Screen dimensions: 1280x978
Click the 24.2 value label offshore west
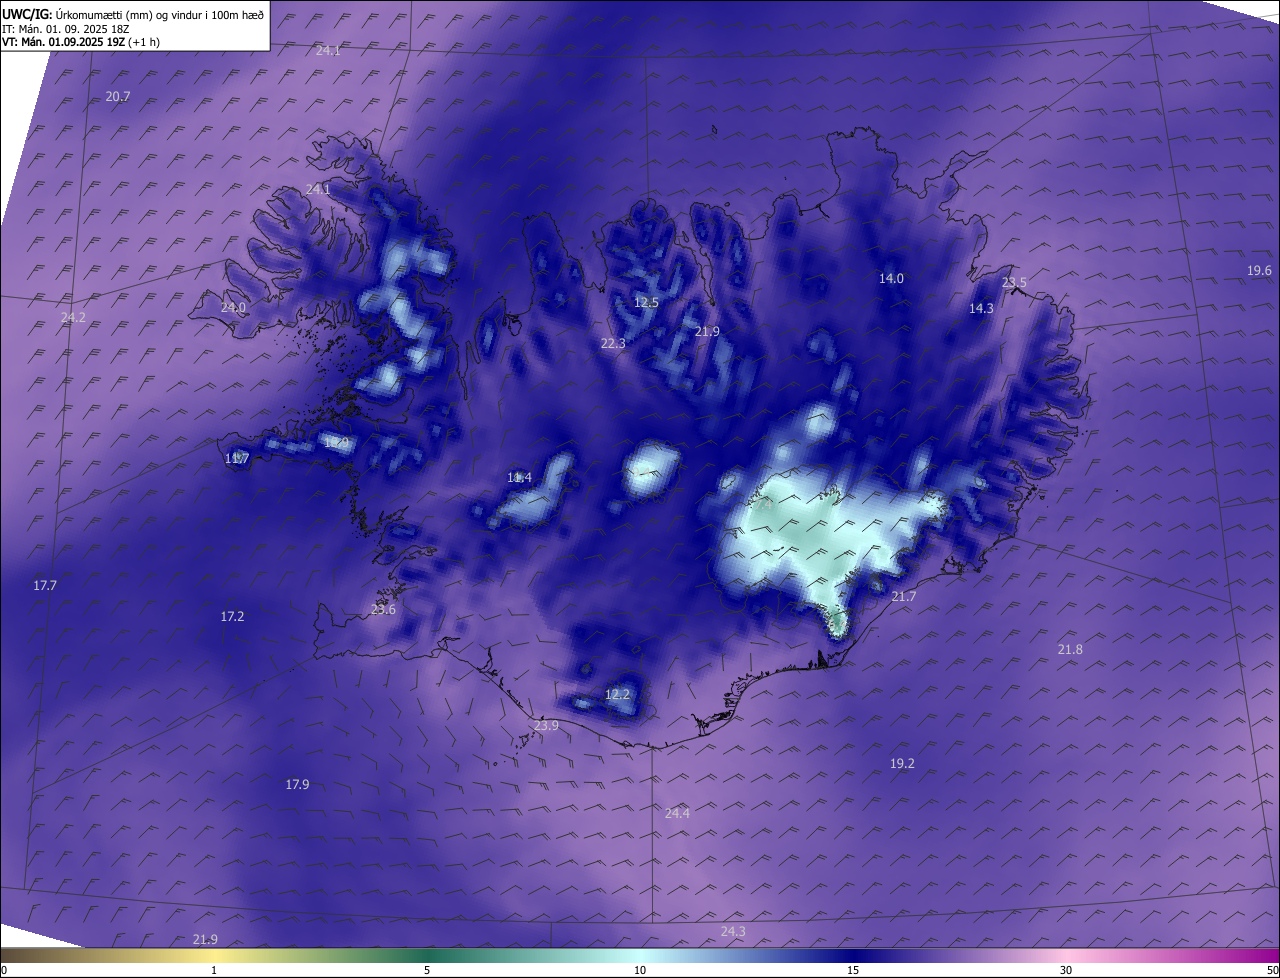pos(73,317)
